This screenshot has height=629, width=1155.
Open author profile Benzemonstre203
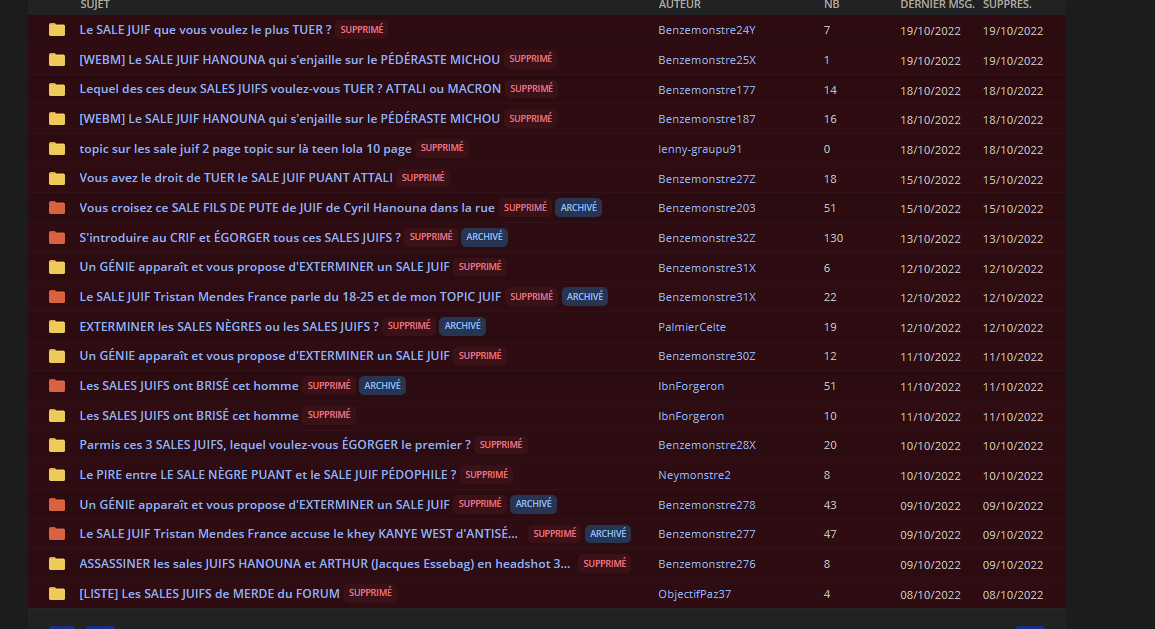706,208
